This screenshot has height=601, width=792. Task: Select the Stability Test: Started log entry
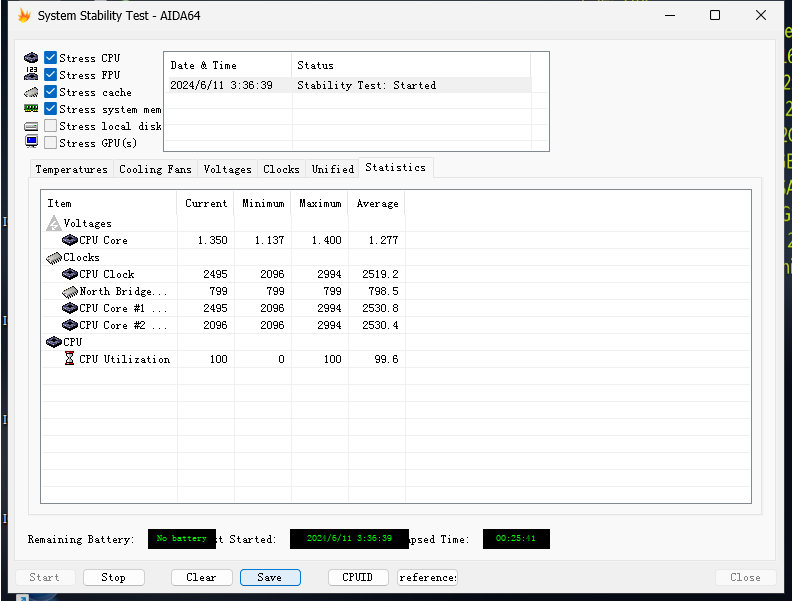367,85
